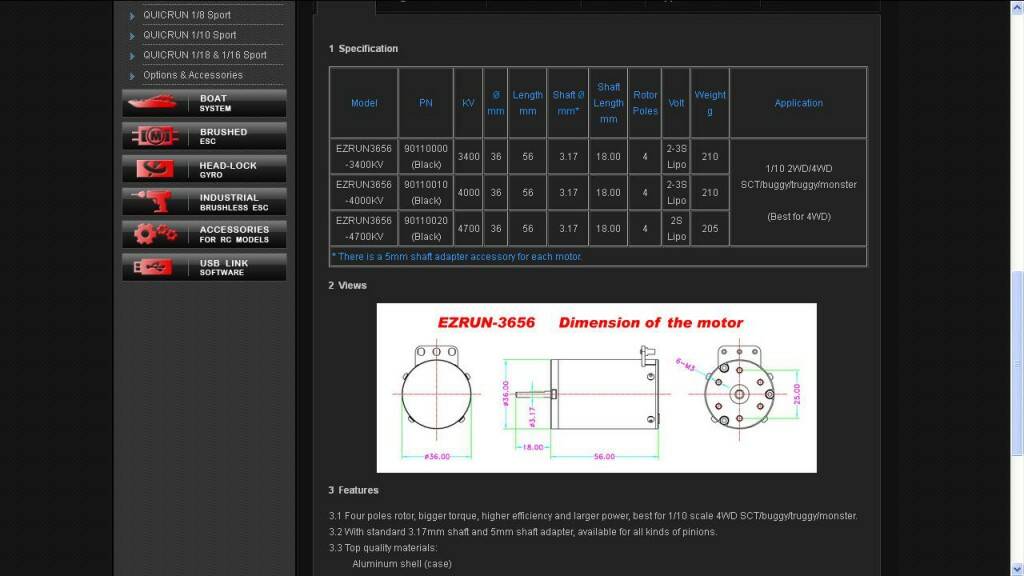Click the '2 Views' heading
This screenshot has height=576, width=1024.
click(x=347, y=285)
